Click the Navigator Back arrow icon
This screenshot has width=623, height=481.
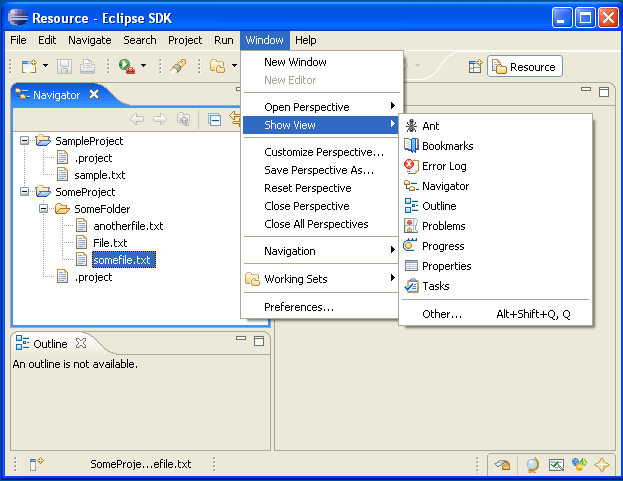137,119
